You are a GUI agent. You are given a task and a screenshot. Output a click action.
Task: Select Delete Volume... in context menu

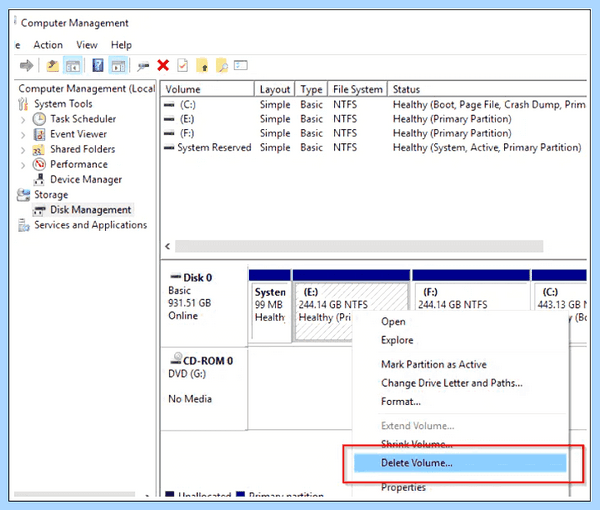(460, 463)
